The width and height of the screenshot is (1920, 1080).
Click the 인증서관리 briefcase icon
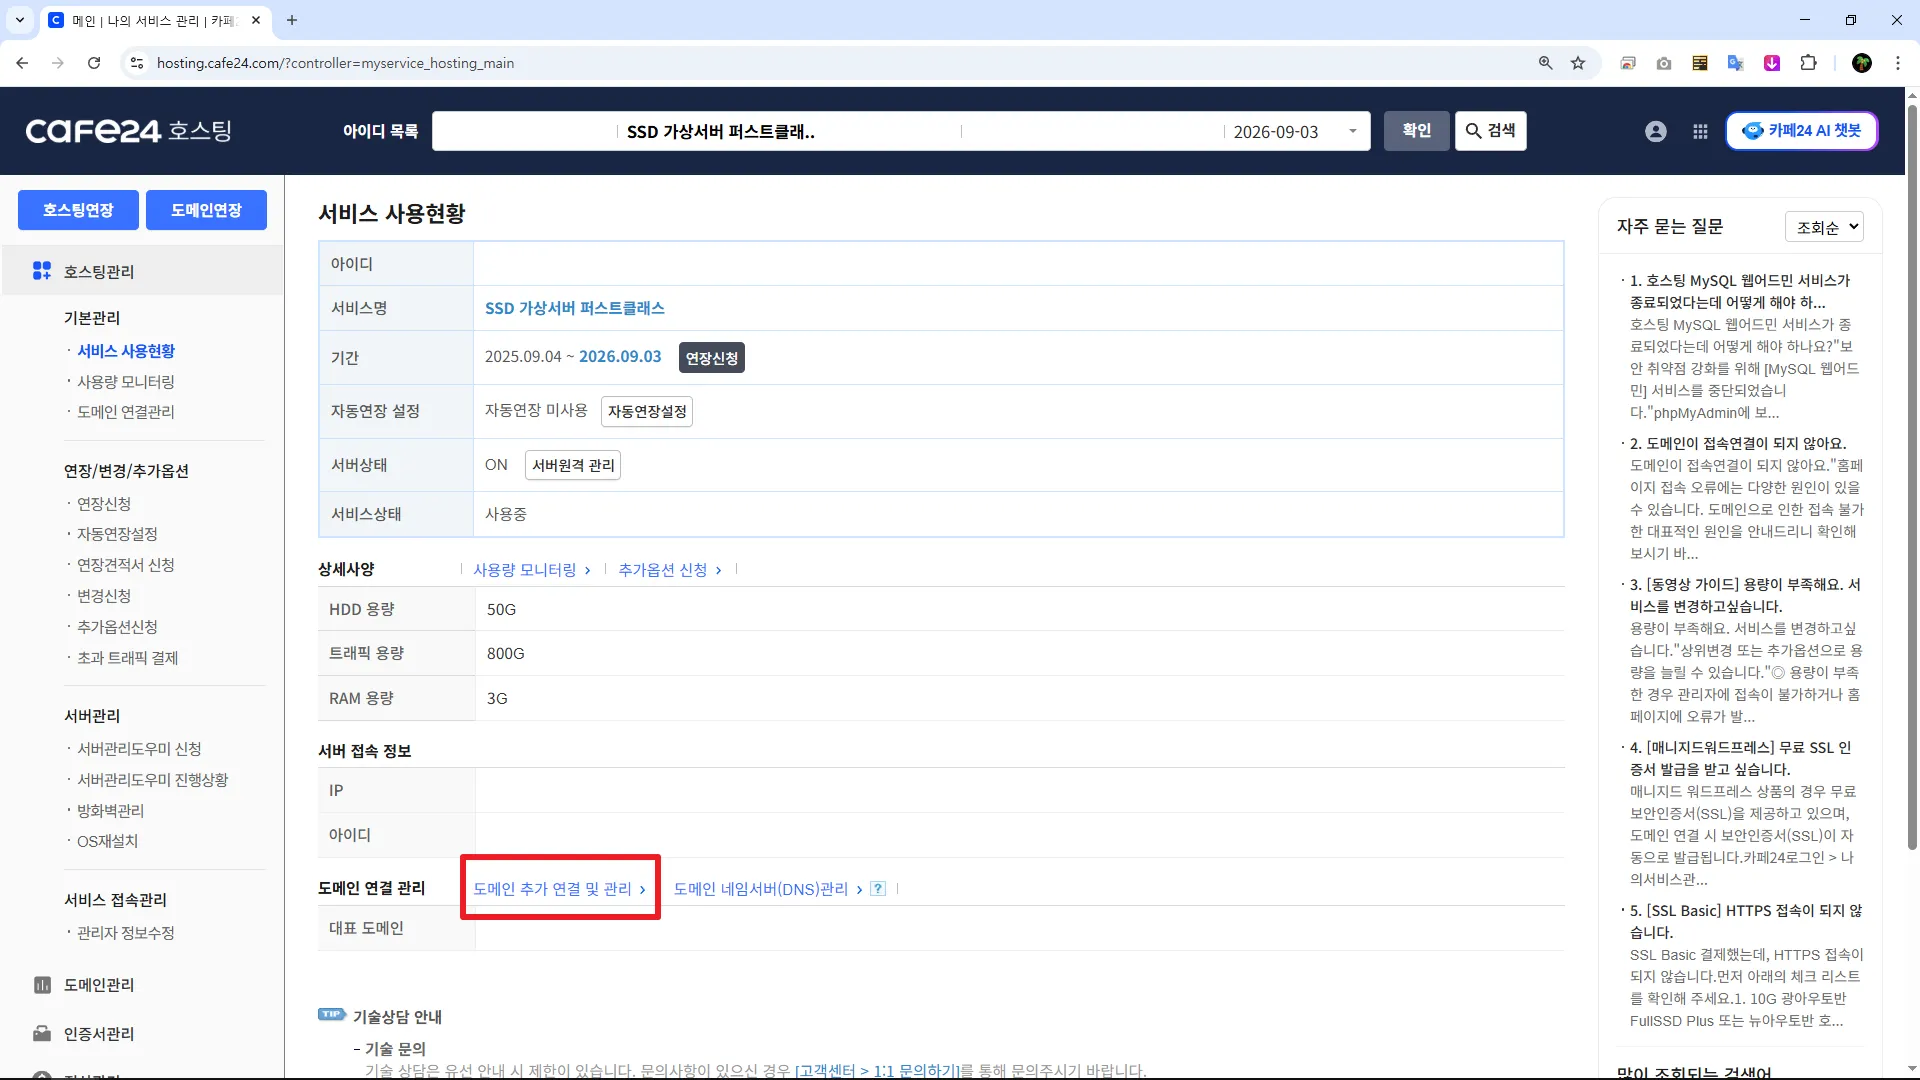[x=42, y=1034]
